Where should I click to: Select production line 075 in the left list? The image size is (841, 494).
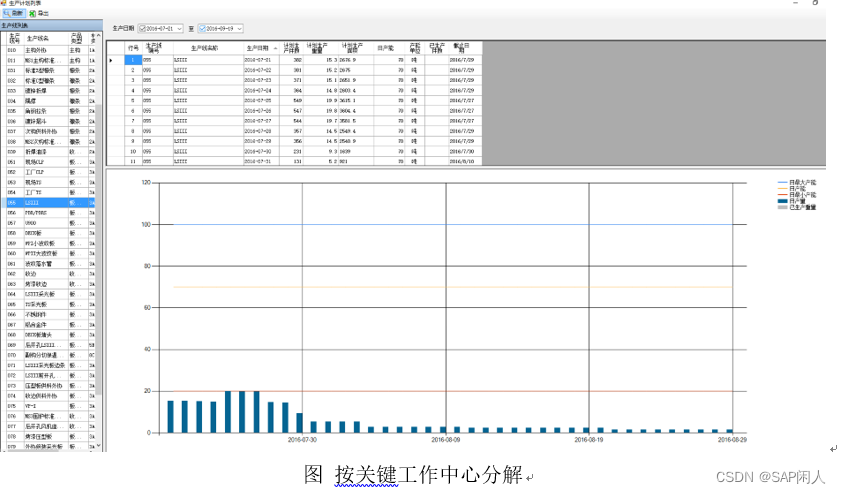tap(48, 406)
